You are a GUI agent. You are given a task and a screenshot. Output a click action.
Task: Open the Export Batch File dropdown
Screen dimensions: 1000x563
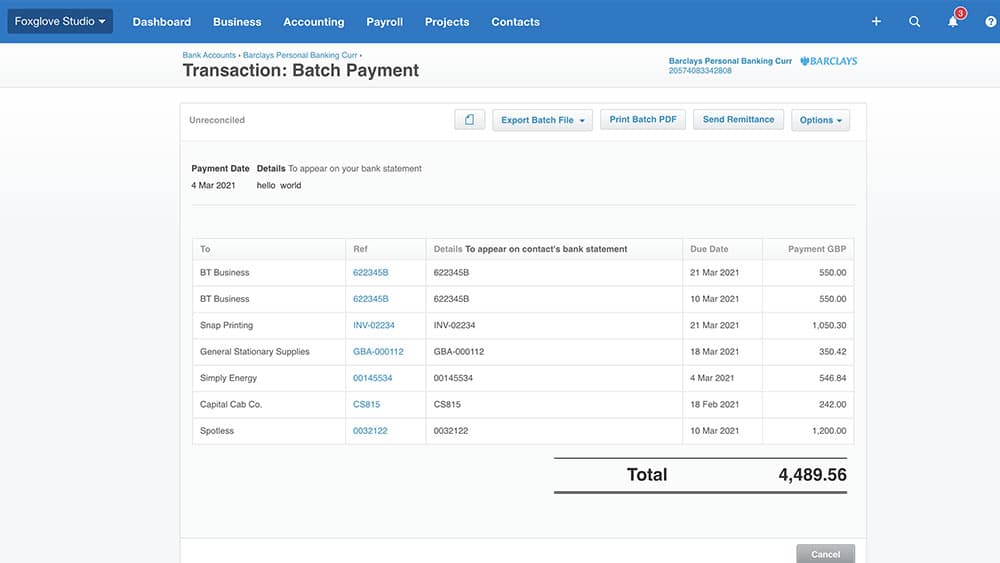pos(543,120)
